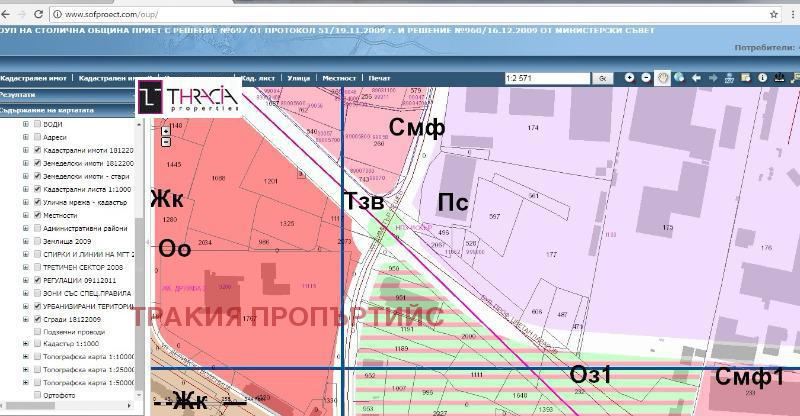
Task: Uncheck Земеделски имоти - стари layer
Action: (37, 176)
